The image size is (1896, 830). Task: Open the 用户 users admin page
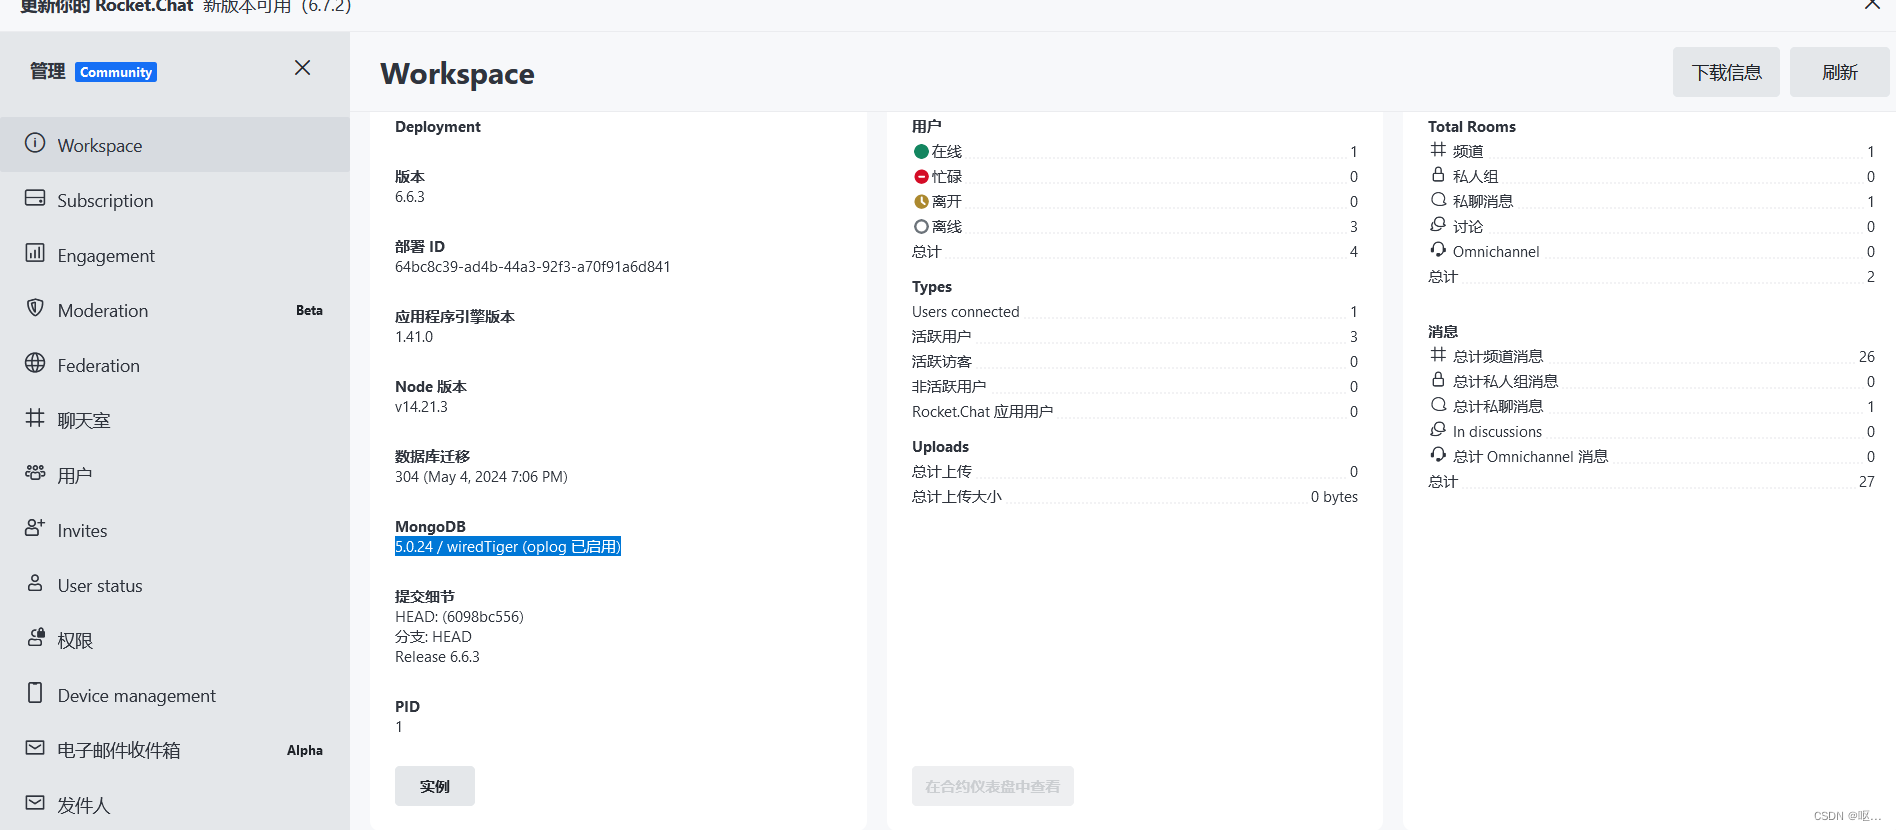pyautogui.click(x=175, y=475)
